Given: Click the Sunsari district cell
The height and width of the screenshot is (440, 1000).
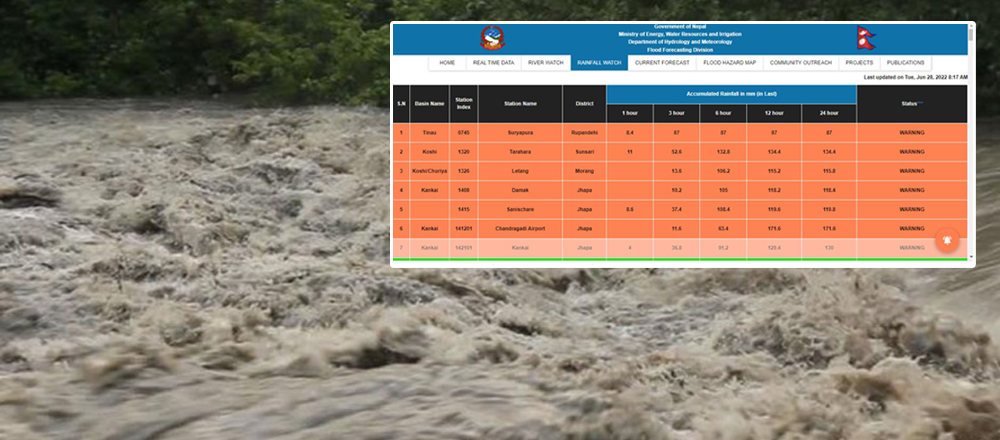Looking at the screenshot, I should 584,152.
